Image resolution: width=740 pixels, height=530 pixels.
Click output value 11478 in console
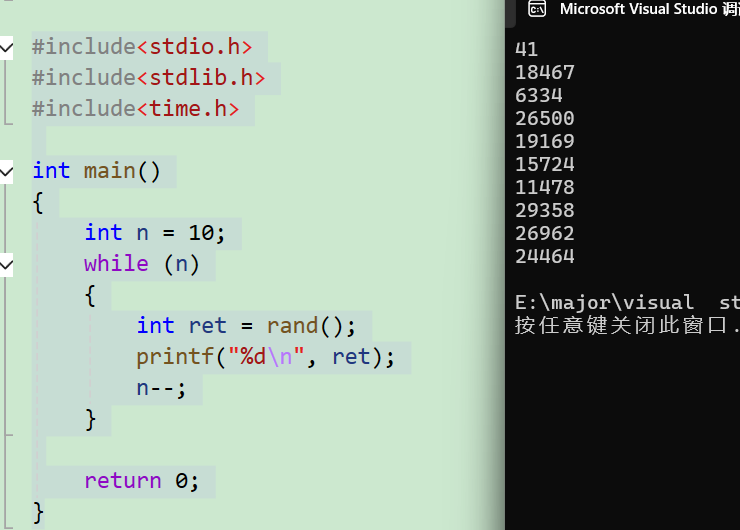click(545, 188)
